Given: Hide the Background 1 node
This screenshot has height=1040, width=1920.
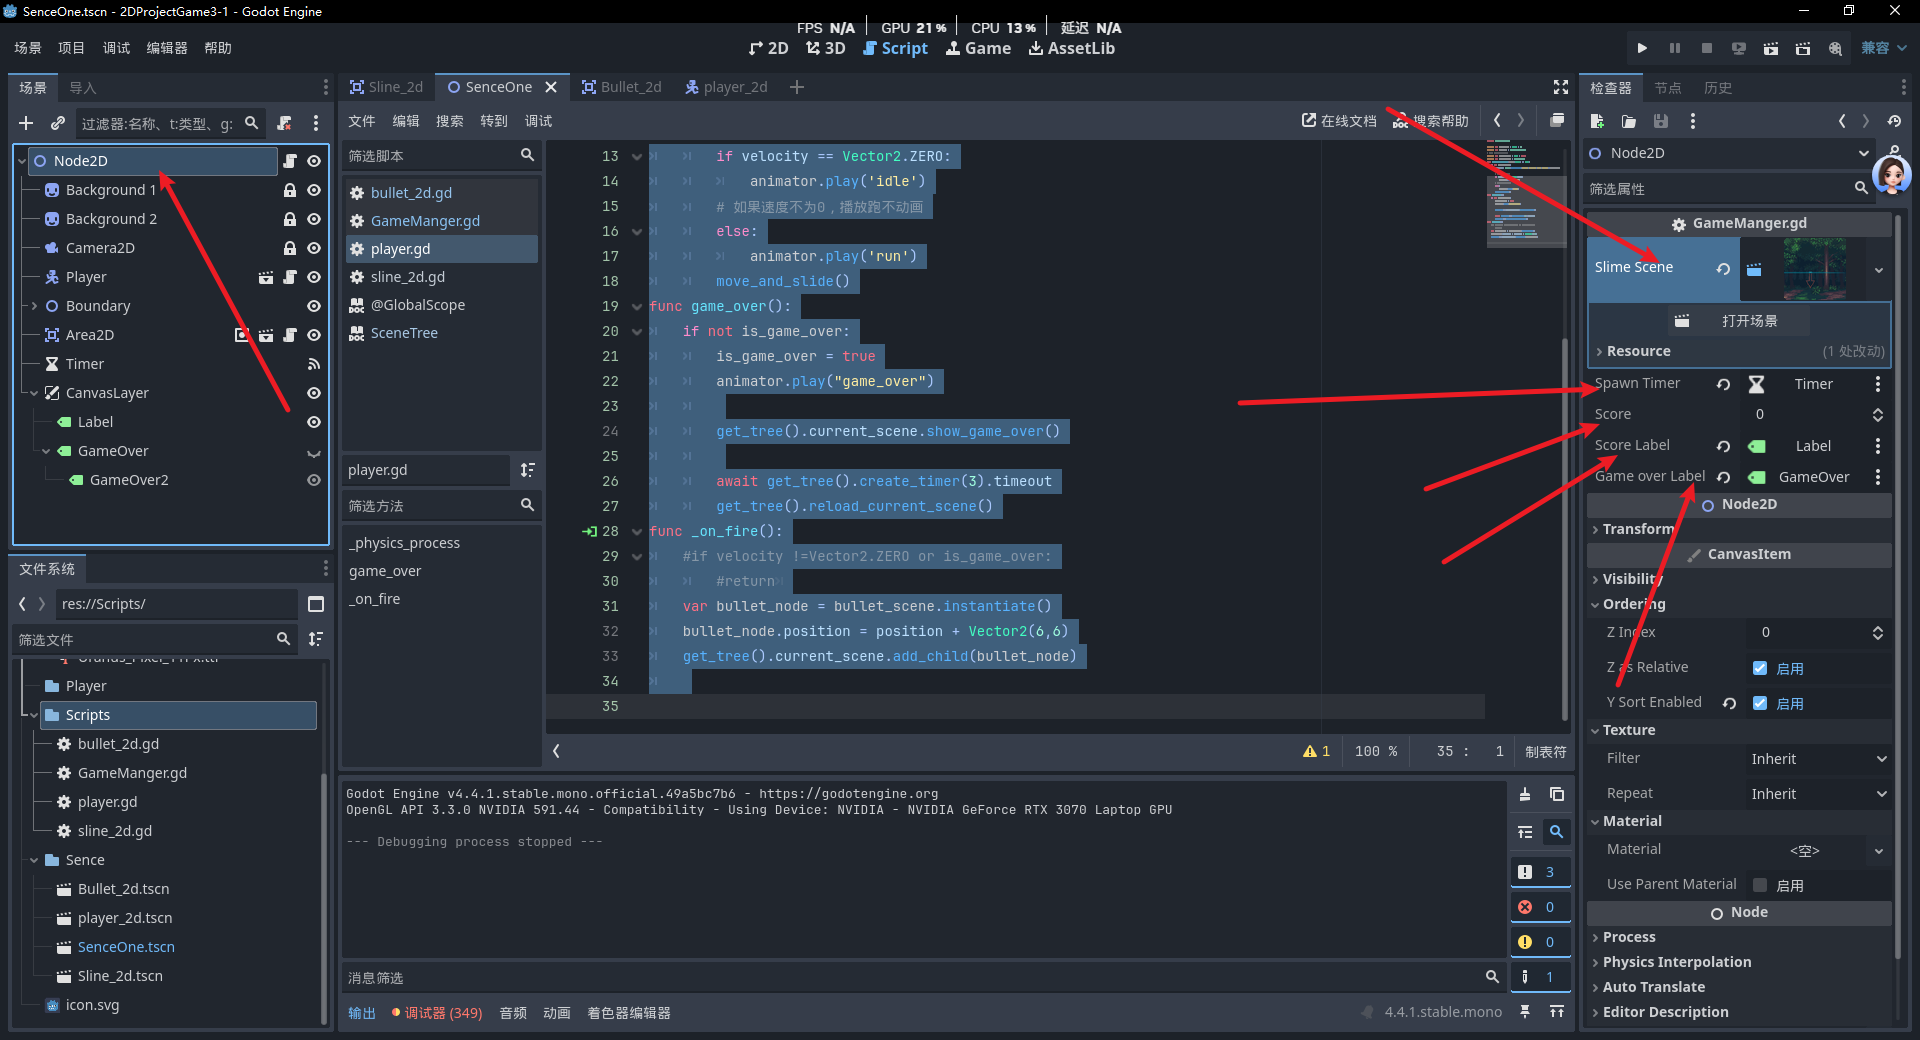Looking at the screenshot, I should [314, 190].
